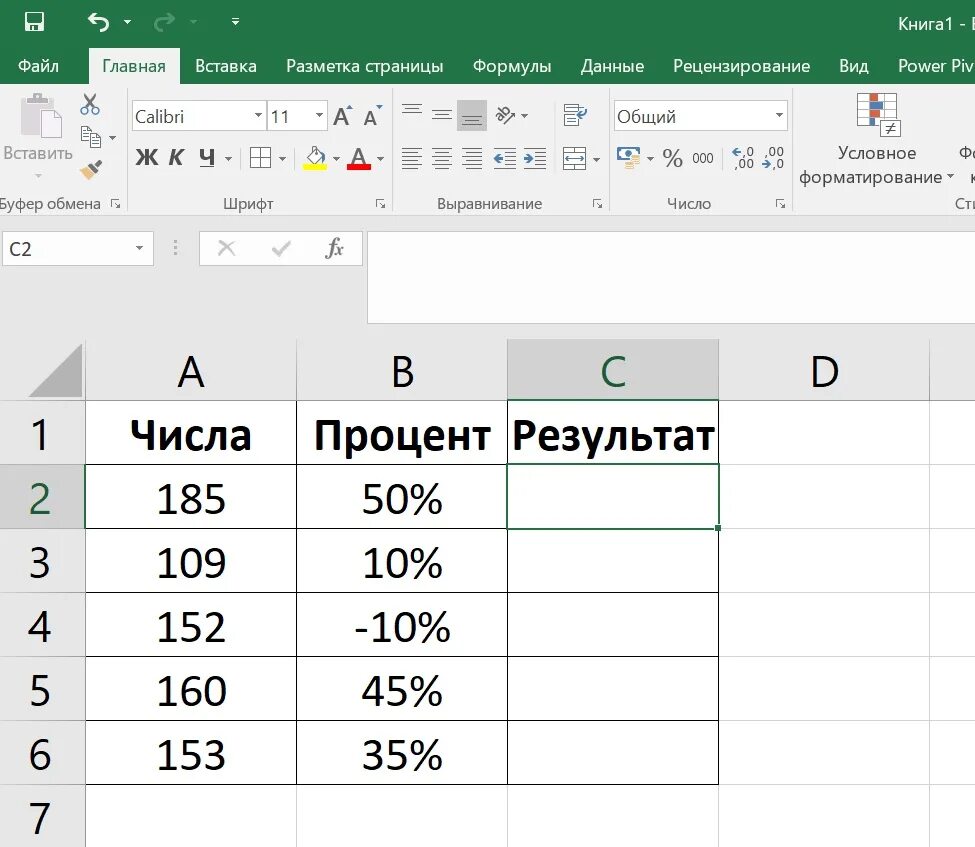This screenshot has width=975, height=847.
Task: Open Выравнивание dialog launcher
Action: tap(598, 204)
